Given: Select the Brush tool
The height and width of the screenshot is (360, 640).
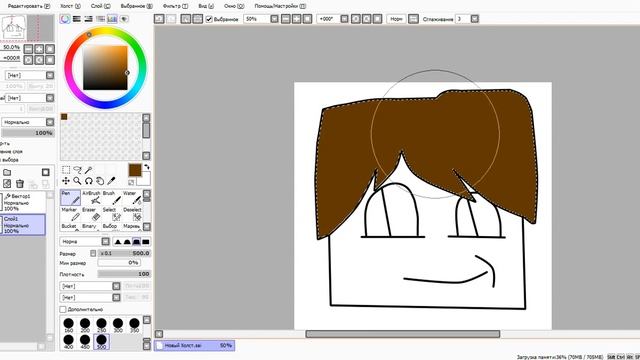Looking at the screenshot, I should 111,197.
